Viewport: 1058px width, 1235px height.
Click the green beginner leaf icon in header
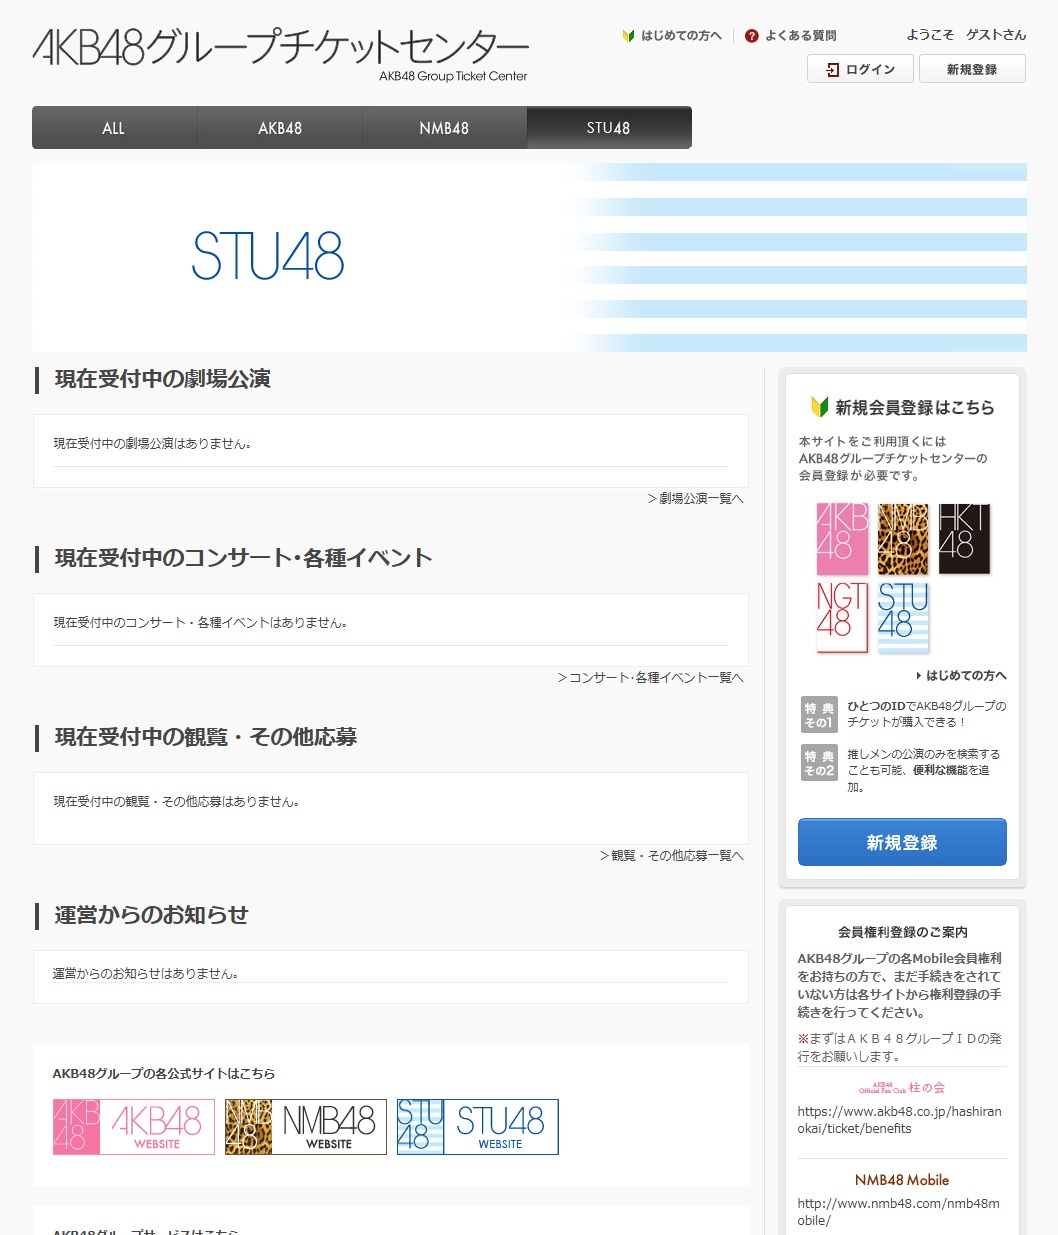628,36
